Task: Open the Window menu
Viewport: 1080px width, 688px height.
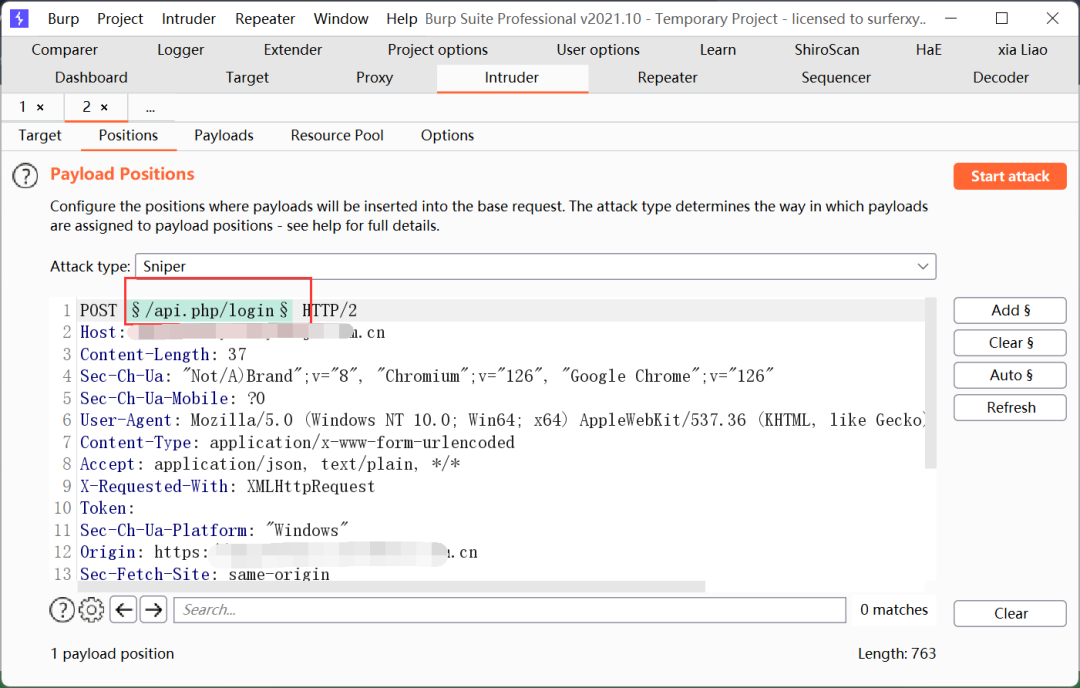Action: click(341, 19)
